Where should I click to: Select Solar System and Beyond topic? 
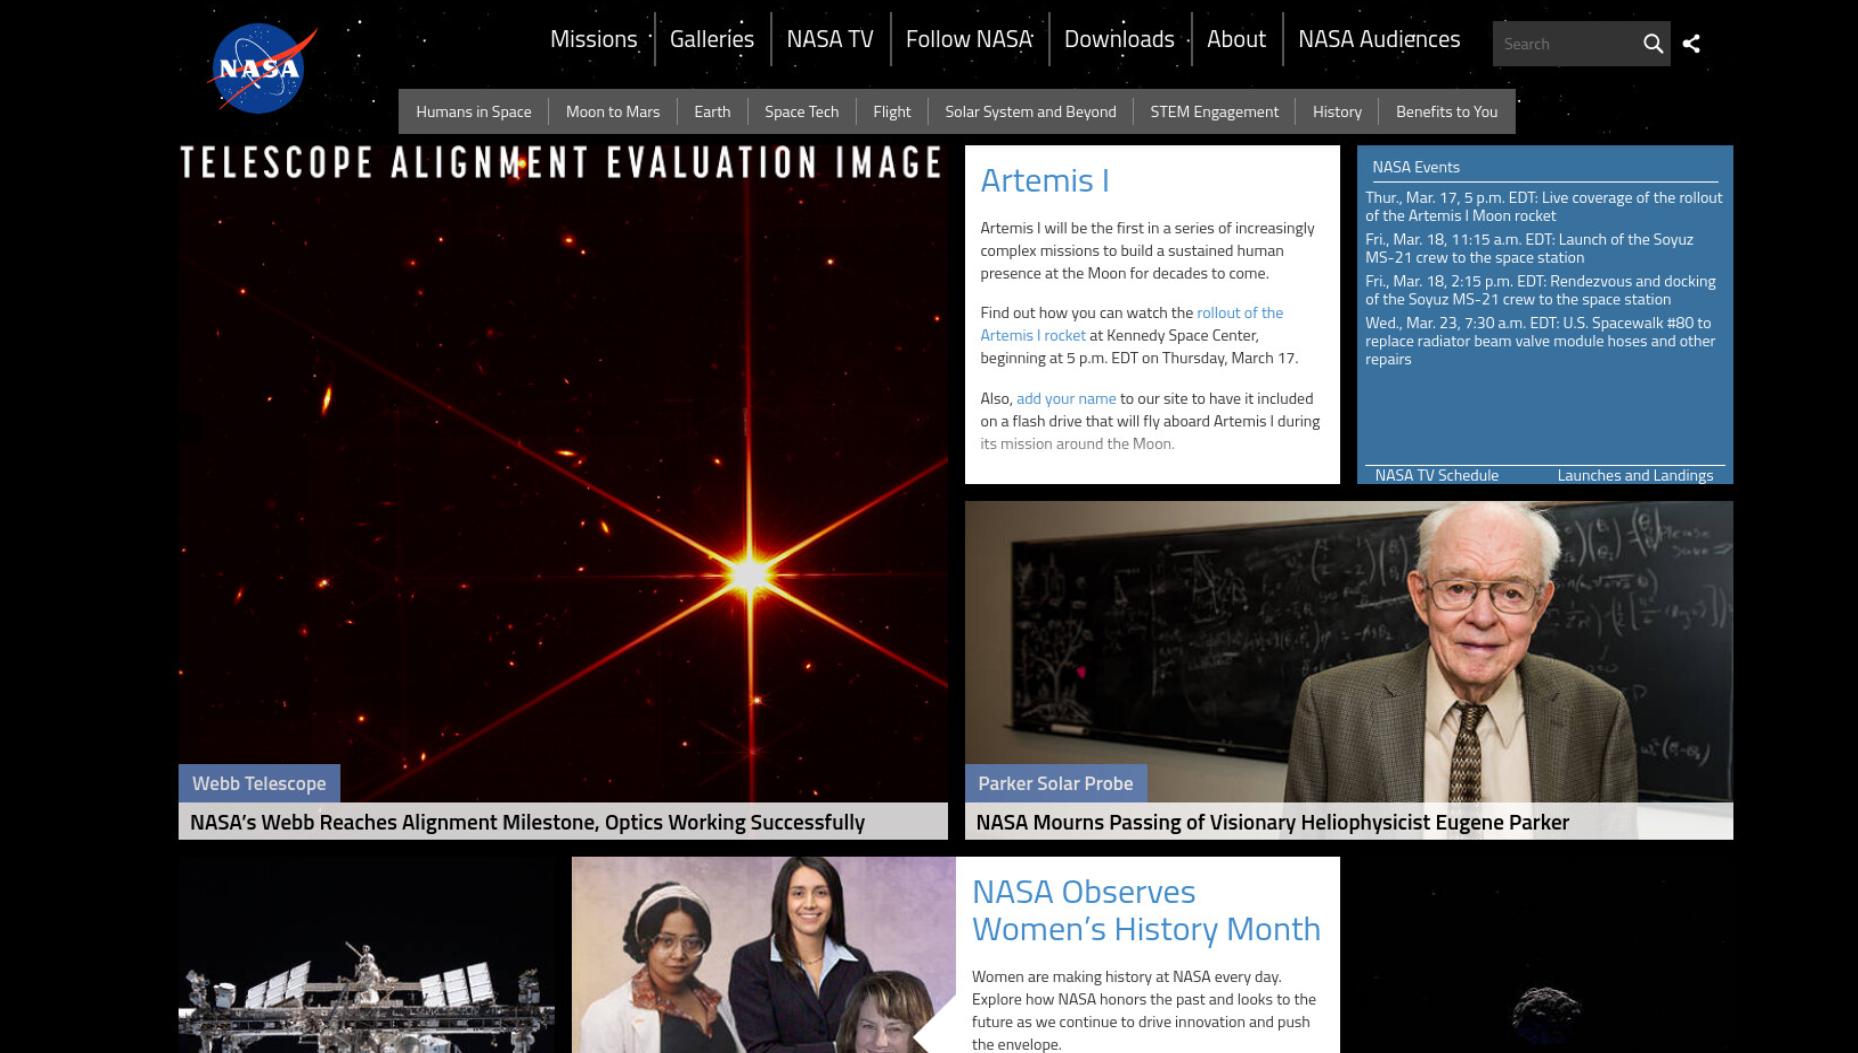[1031, 112]
